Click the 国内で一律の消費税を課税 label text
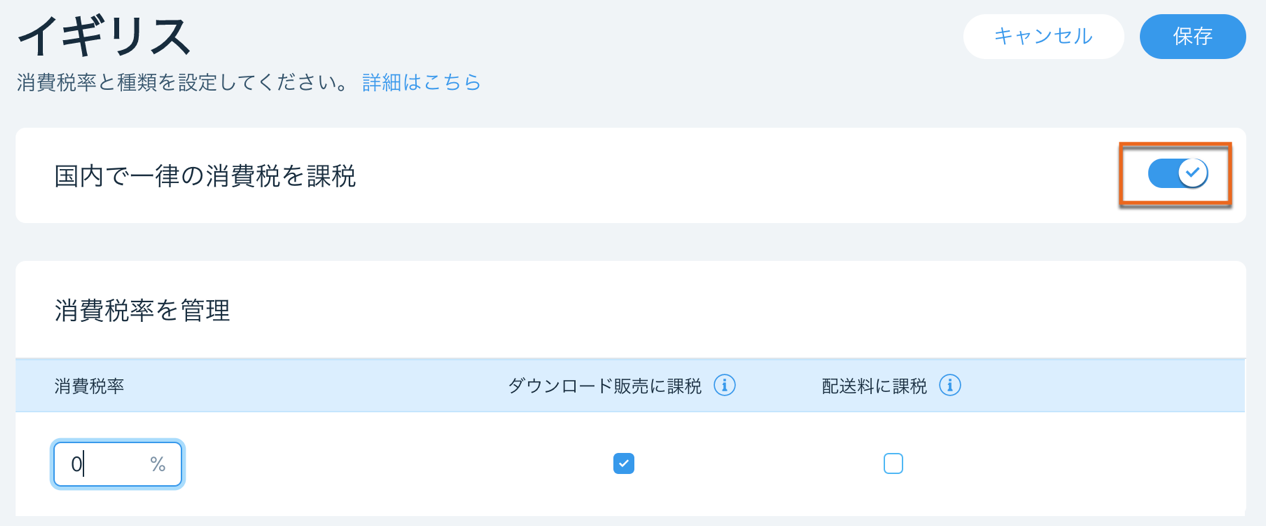 (x=205, y=176)
